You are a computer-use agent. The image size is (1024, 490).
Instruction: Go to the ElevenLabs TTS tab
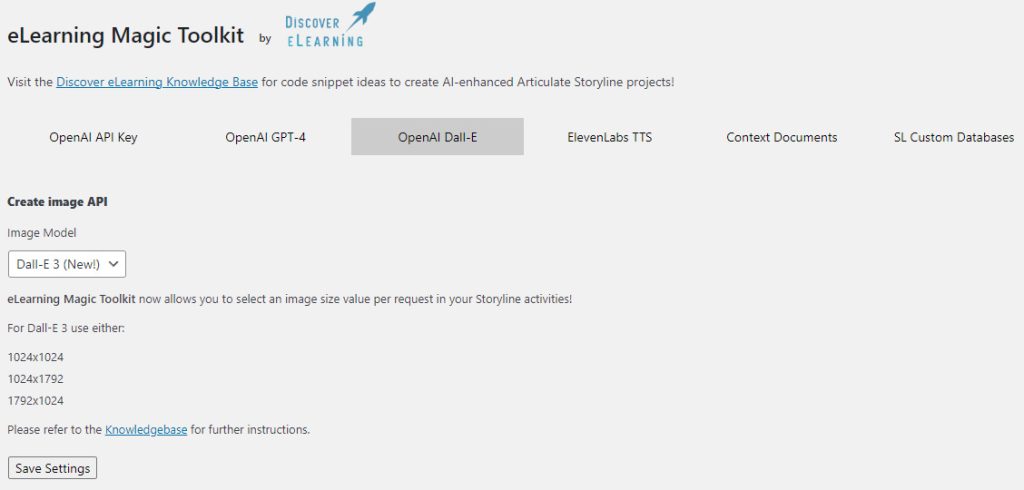coord(609,137)
